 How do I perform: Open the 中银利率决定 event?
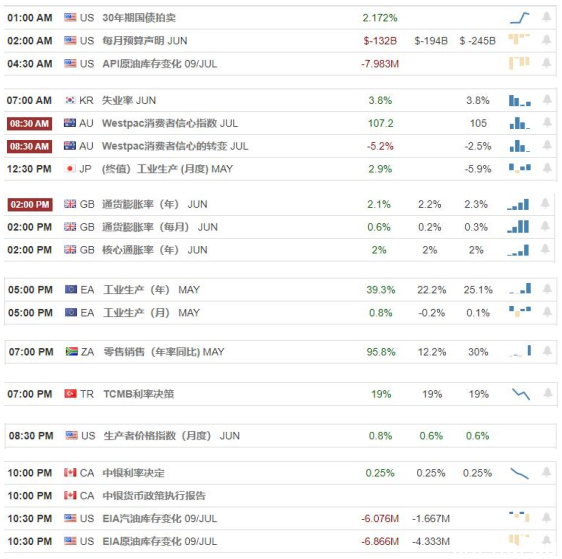134,473
